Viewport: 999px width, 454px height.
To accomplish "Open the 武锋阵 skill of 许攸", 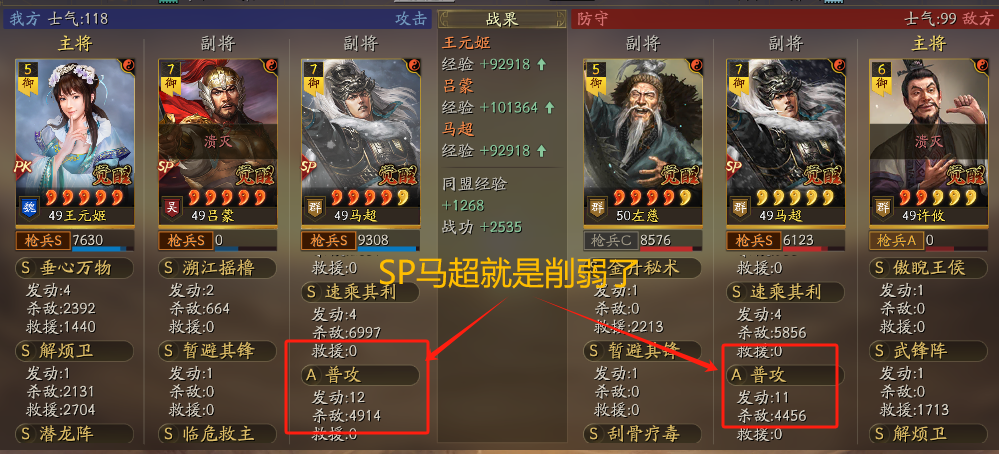I will [928, 351].
